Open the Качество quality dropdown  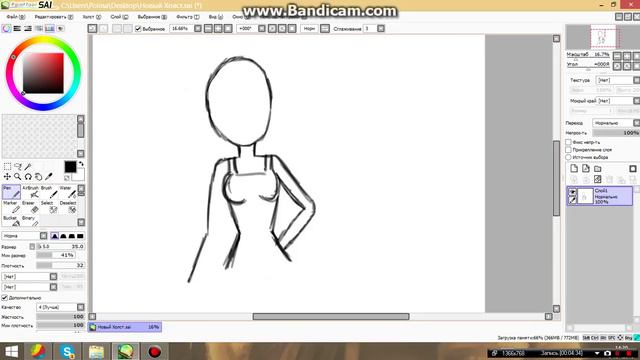click(60, 307)
